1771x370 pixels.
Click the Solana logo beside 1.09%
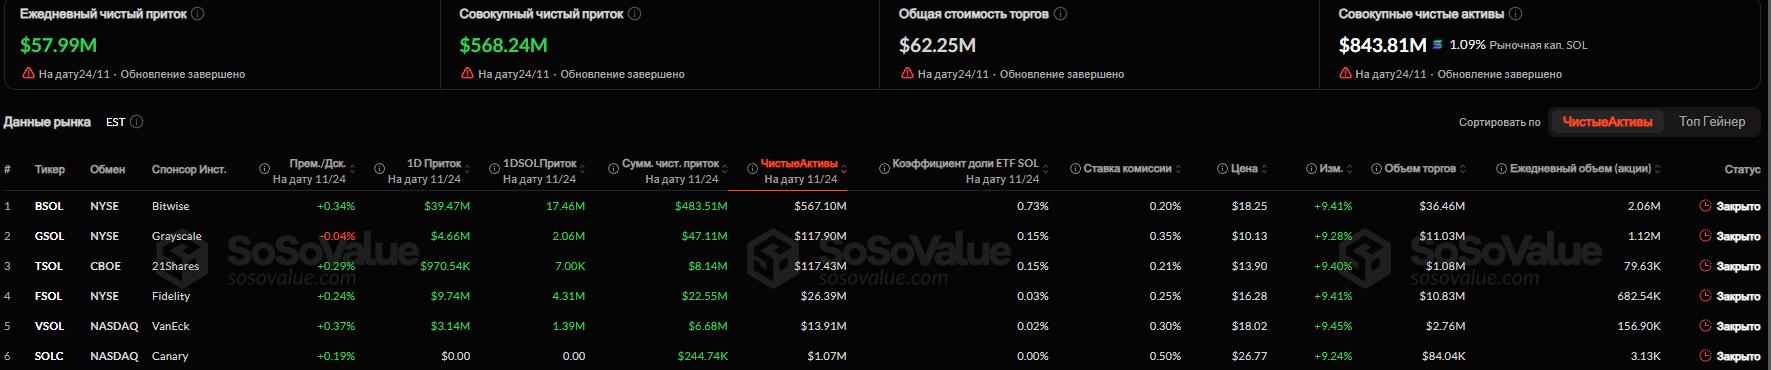[1438, 44]
